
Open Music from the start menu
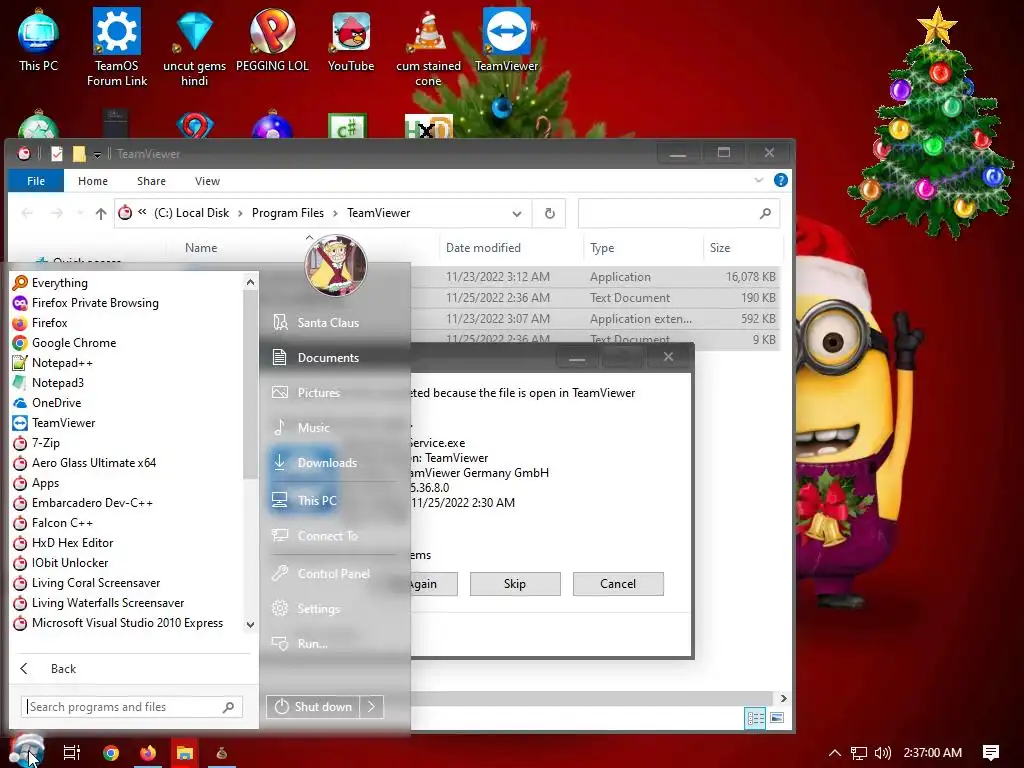tap(313, 428)
